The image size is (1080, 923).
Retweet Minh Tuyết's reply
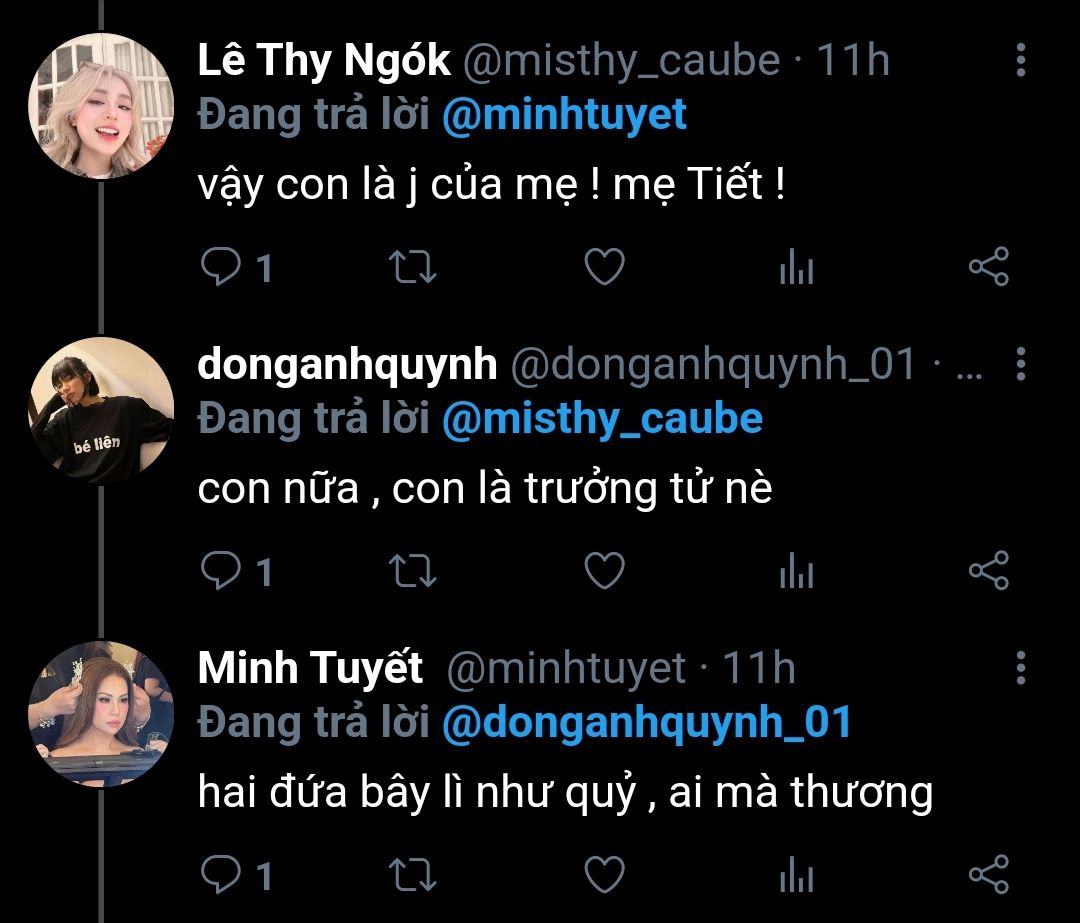pyautogui.click(x=411, y=874)
